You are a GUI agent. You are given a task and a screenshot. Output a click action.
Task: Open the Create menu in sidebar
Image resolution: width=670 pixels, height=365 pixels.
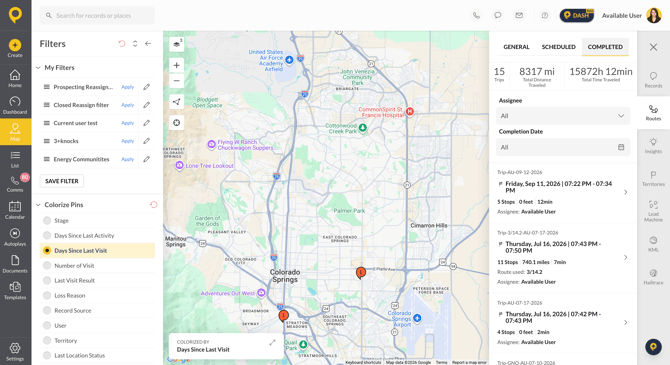click(x=15, y=48)
